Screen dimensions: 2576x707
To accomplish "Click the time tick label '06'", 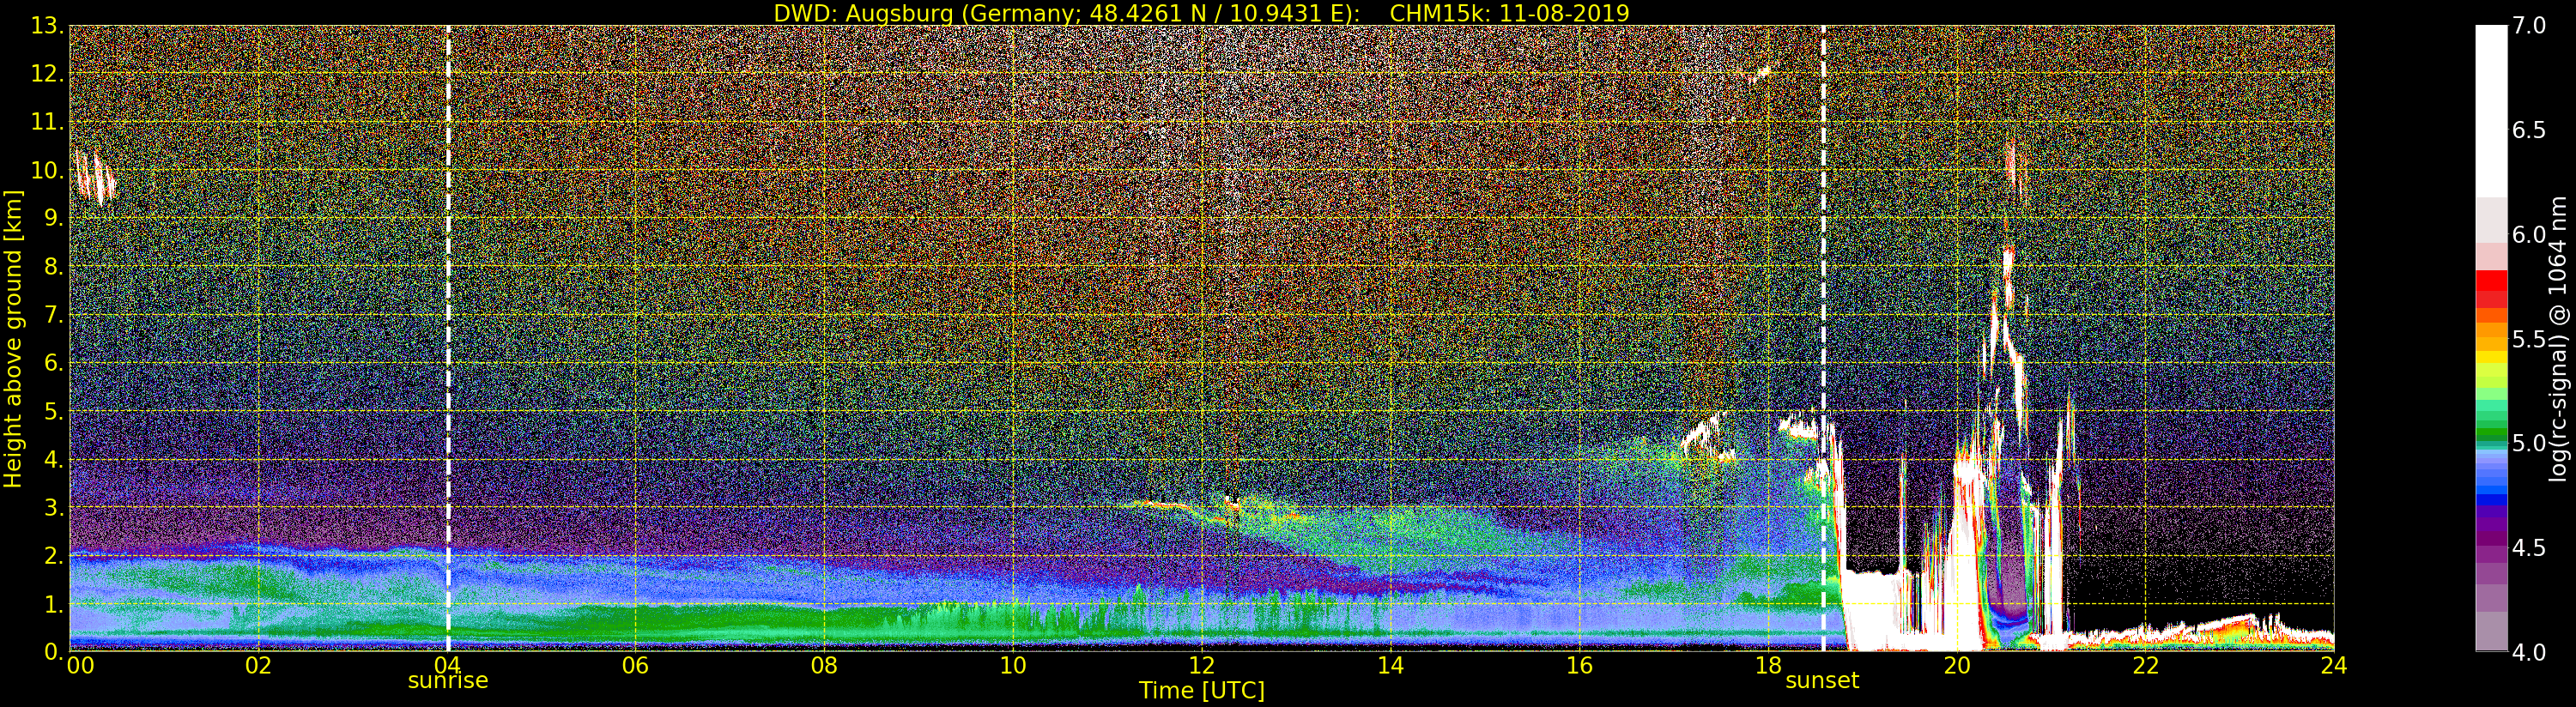I will (x=635, y=665).
